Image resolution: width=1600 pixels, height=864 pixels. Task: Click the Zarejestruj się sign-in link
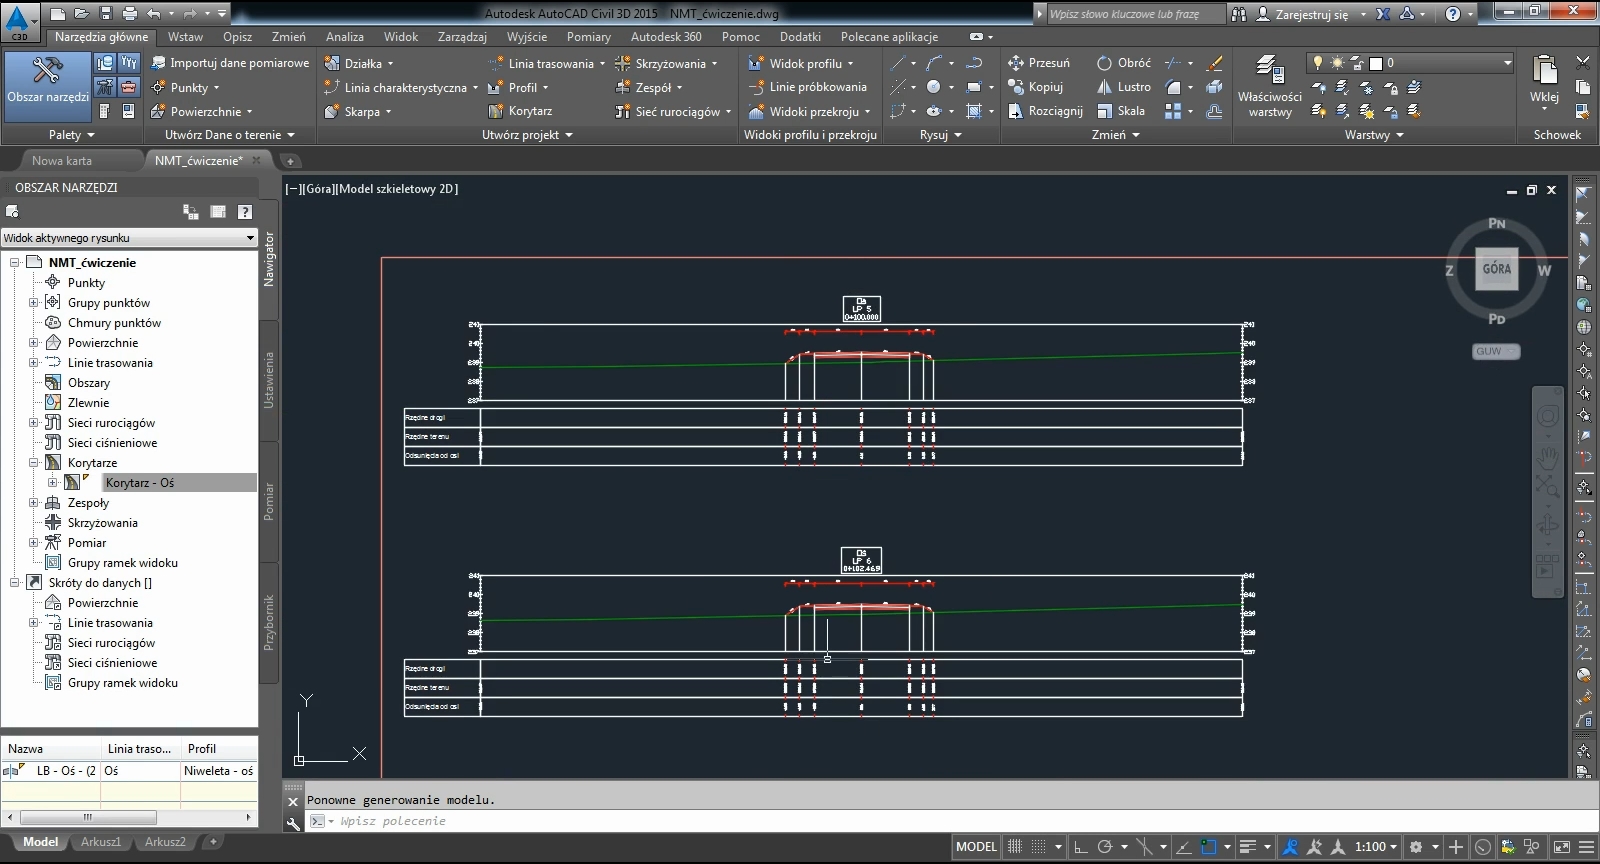pos(1311,14)
